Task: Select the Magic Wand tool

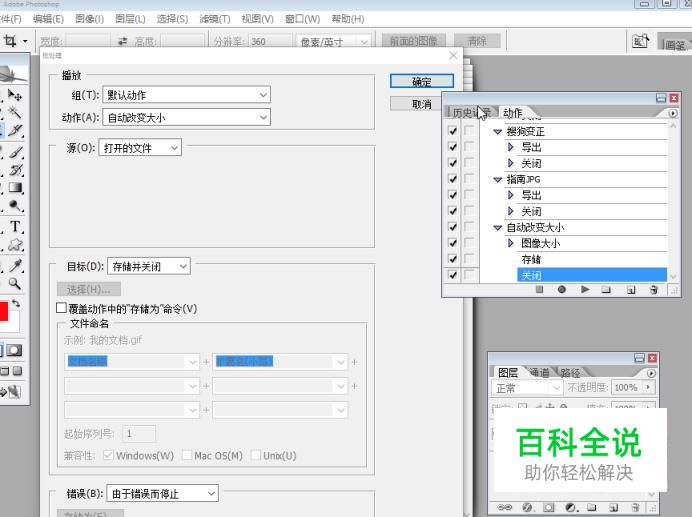Action: pos(15,113)
